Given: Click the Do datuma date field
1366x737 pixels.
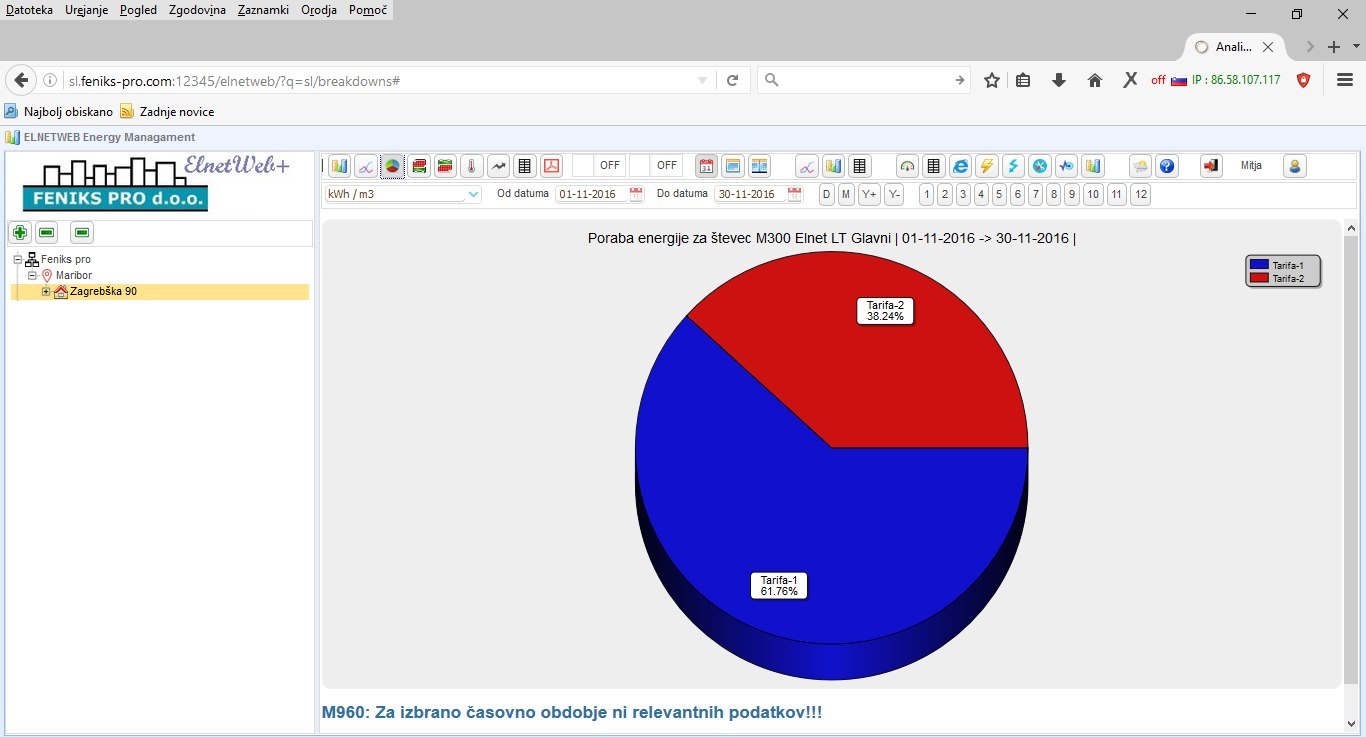Looking at the screenshot, I should pos(750,195).
